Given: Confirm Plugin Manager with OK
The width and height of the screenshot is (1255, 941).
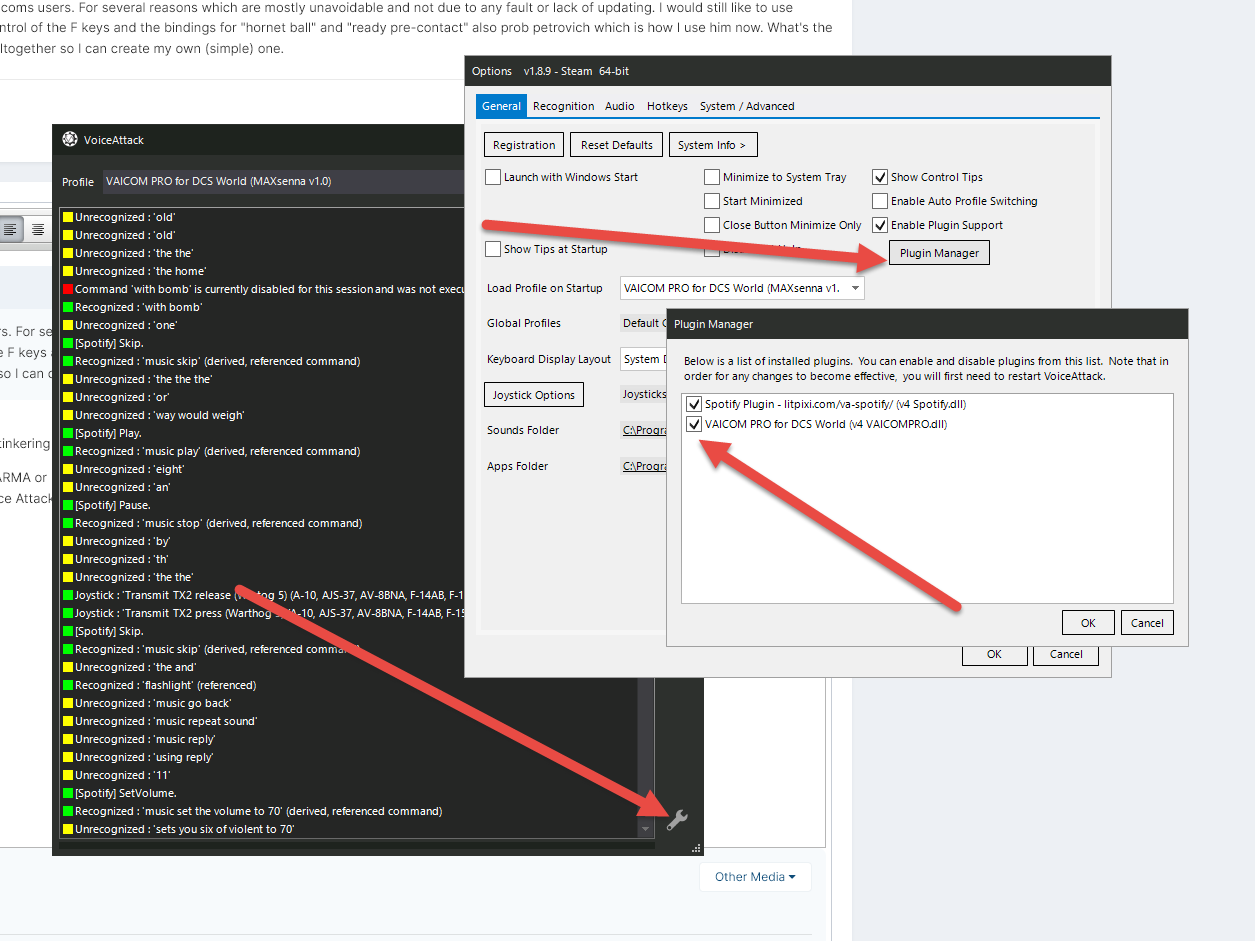Looking at the screenshot, I should point(1088,623).
